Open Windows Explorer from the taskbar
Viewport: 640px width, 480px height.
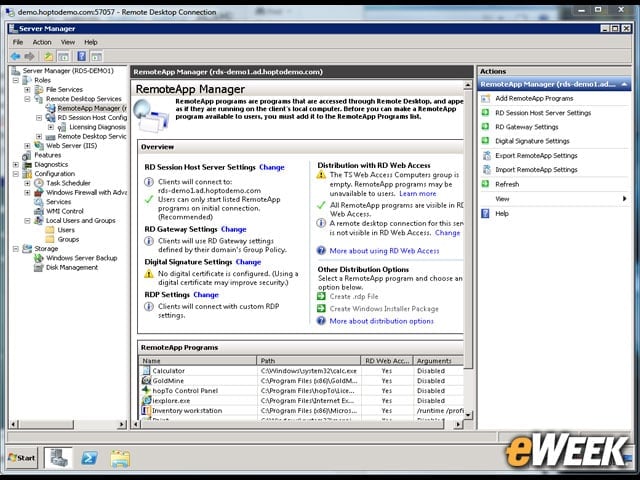[120, 458]
